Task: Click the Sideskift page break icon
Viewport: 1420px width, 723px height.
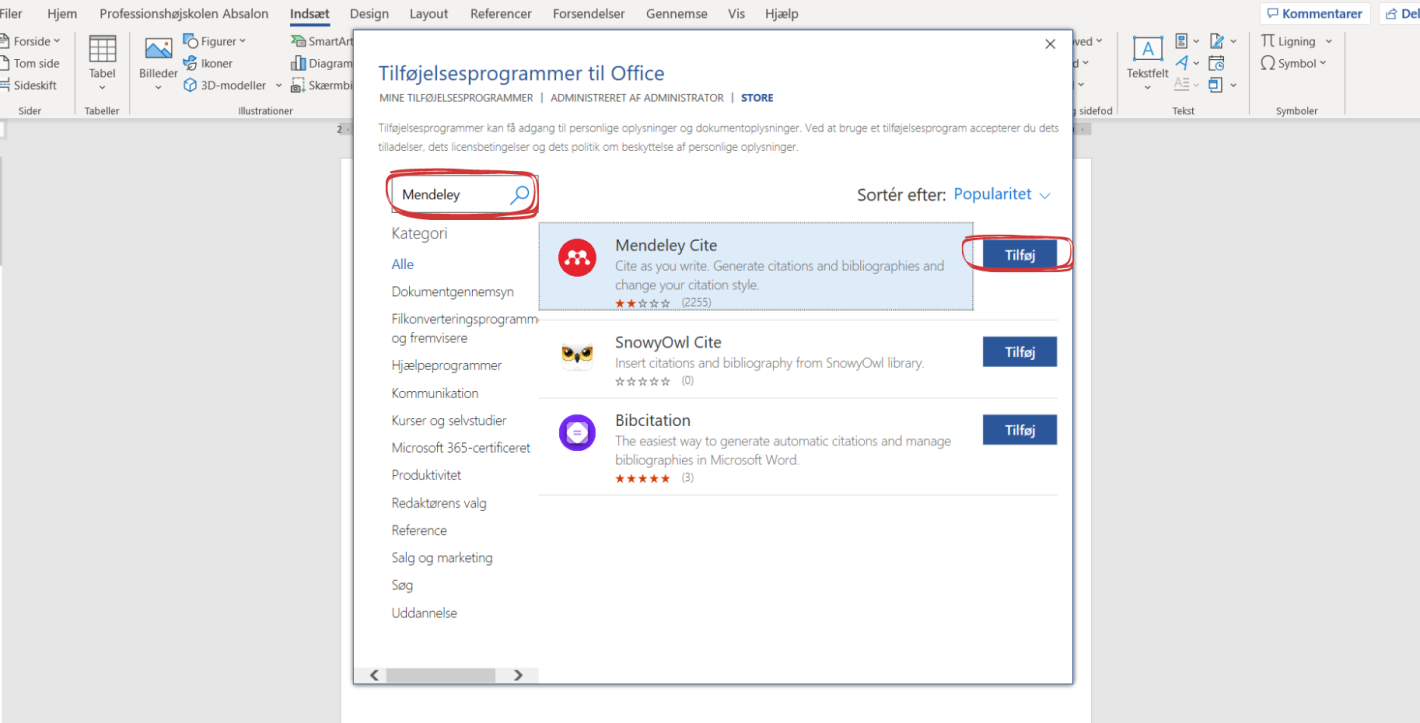Action: (3, 85)
